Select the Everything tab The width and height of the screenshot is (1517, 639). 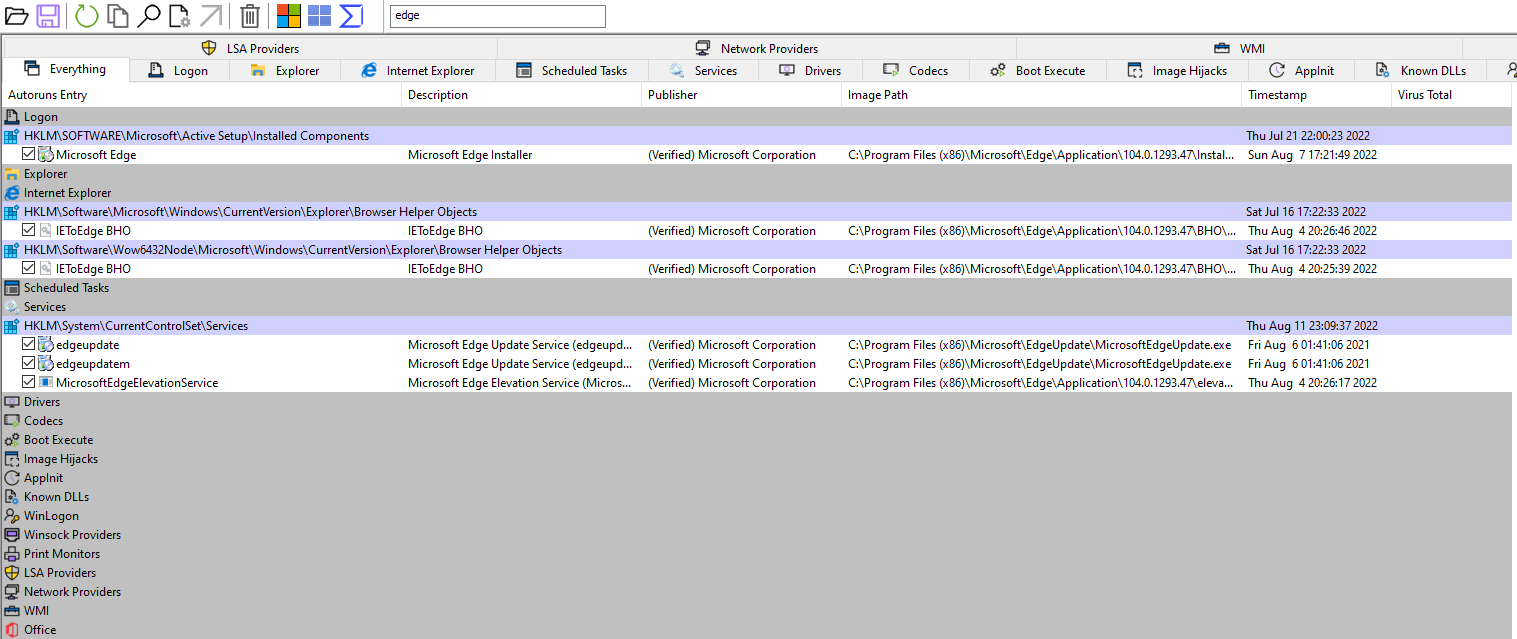(x=66, y=69)
